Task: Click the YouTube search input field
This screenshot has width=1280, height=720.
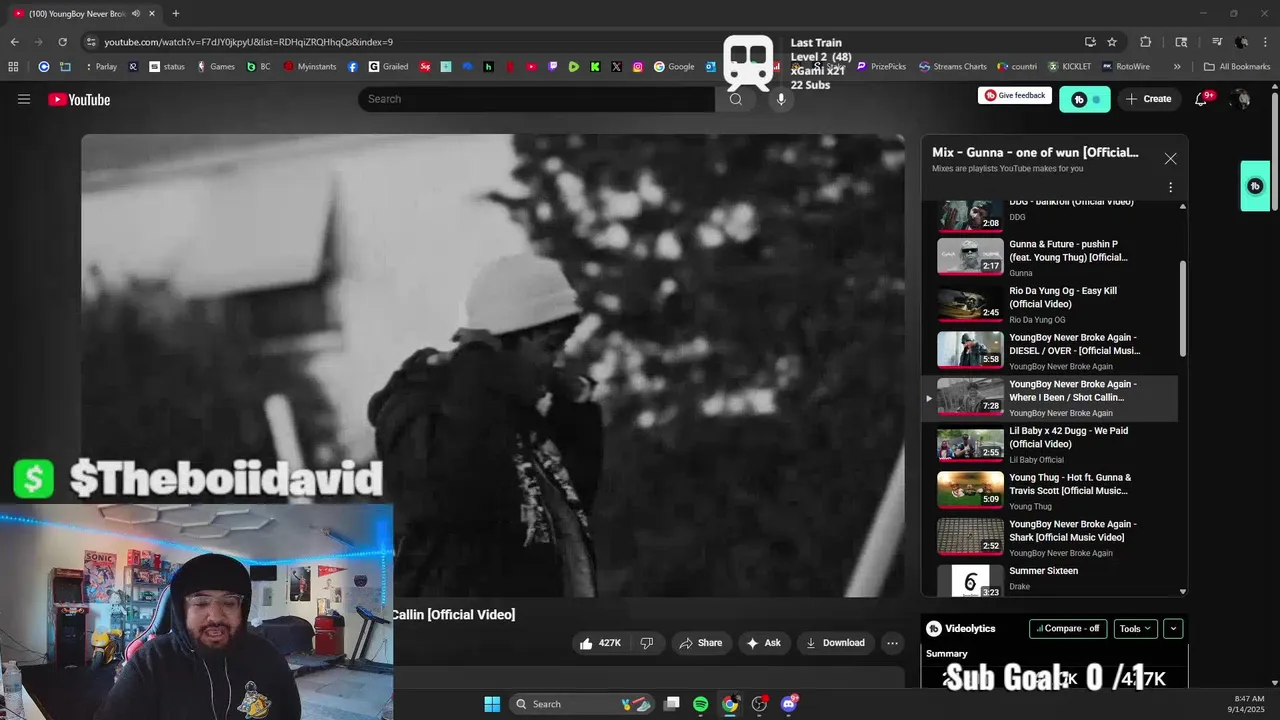Action: [x=536, y=99]
